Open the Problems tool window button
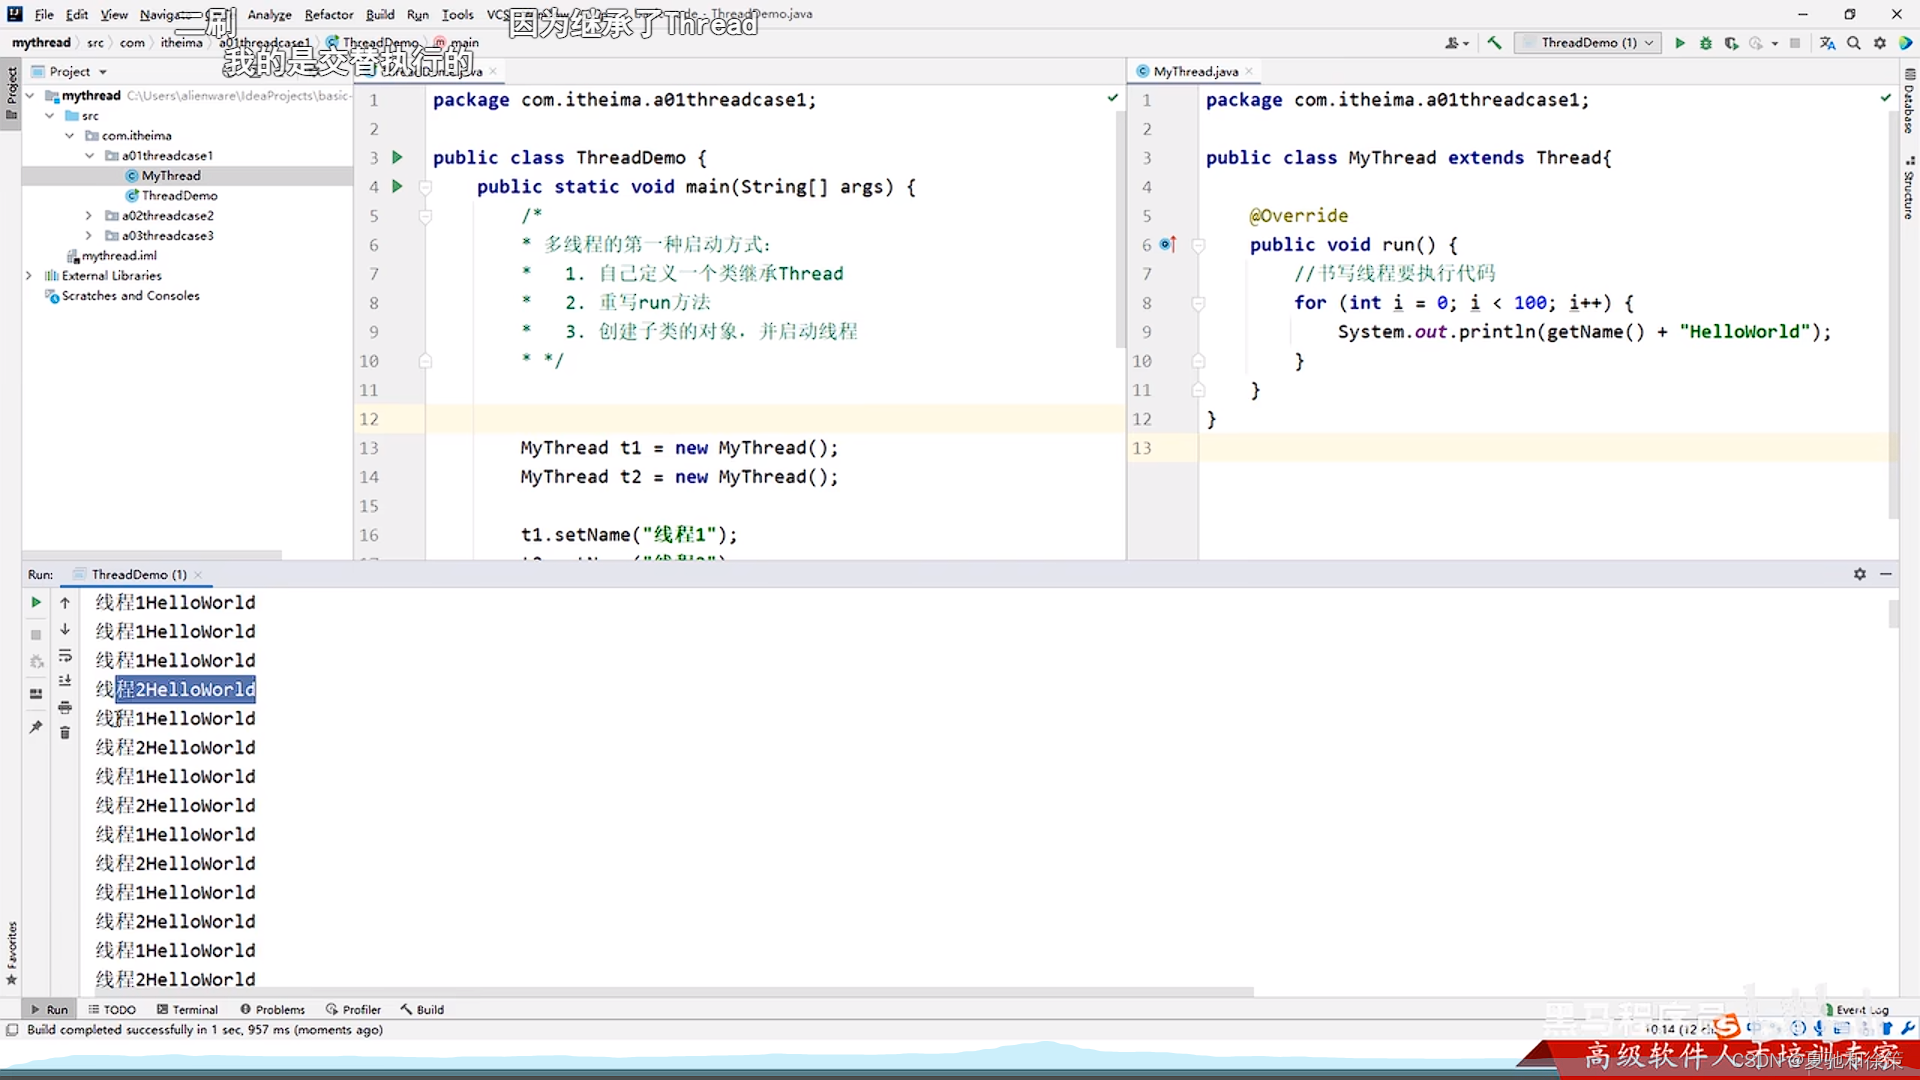Viewport: 1920px width, 1080px height. coord(272,1009)
